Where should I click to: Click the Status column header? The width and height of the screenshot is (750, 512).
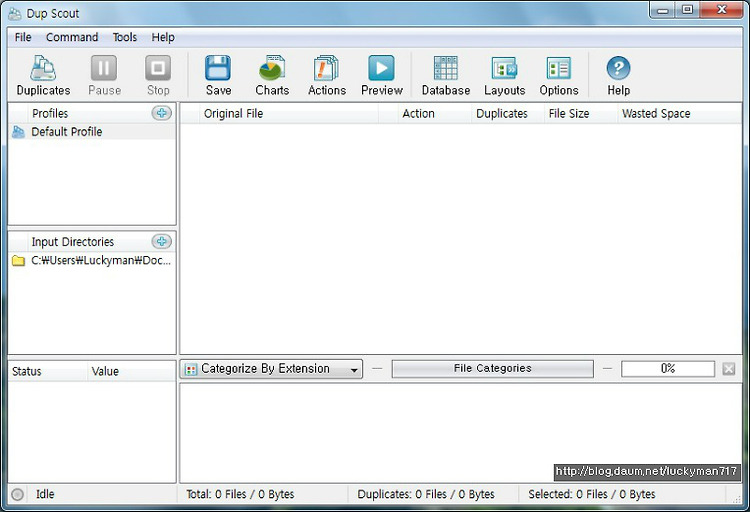pos(47,371)
